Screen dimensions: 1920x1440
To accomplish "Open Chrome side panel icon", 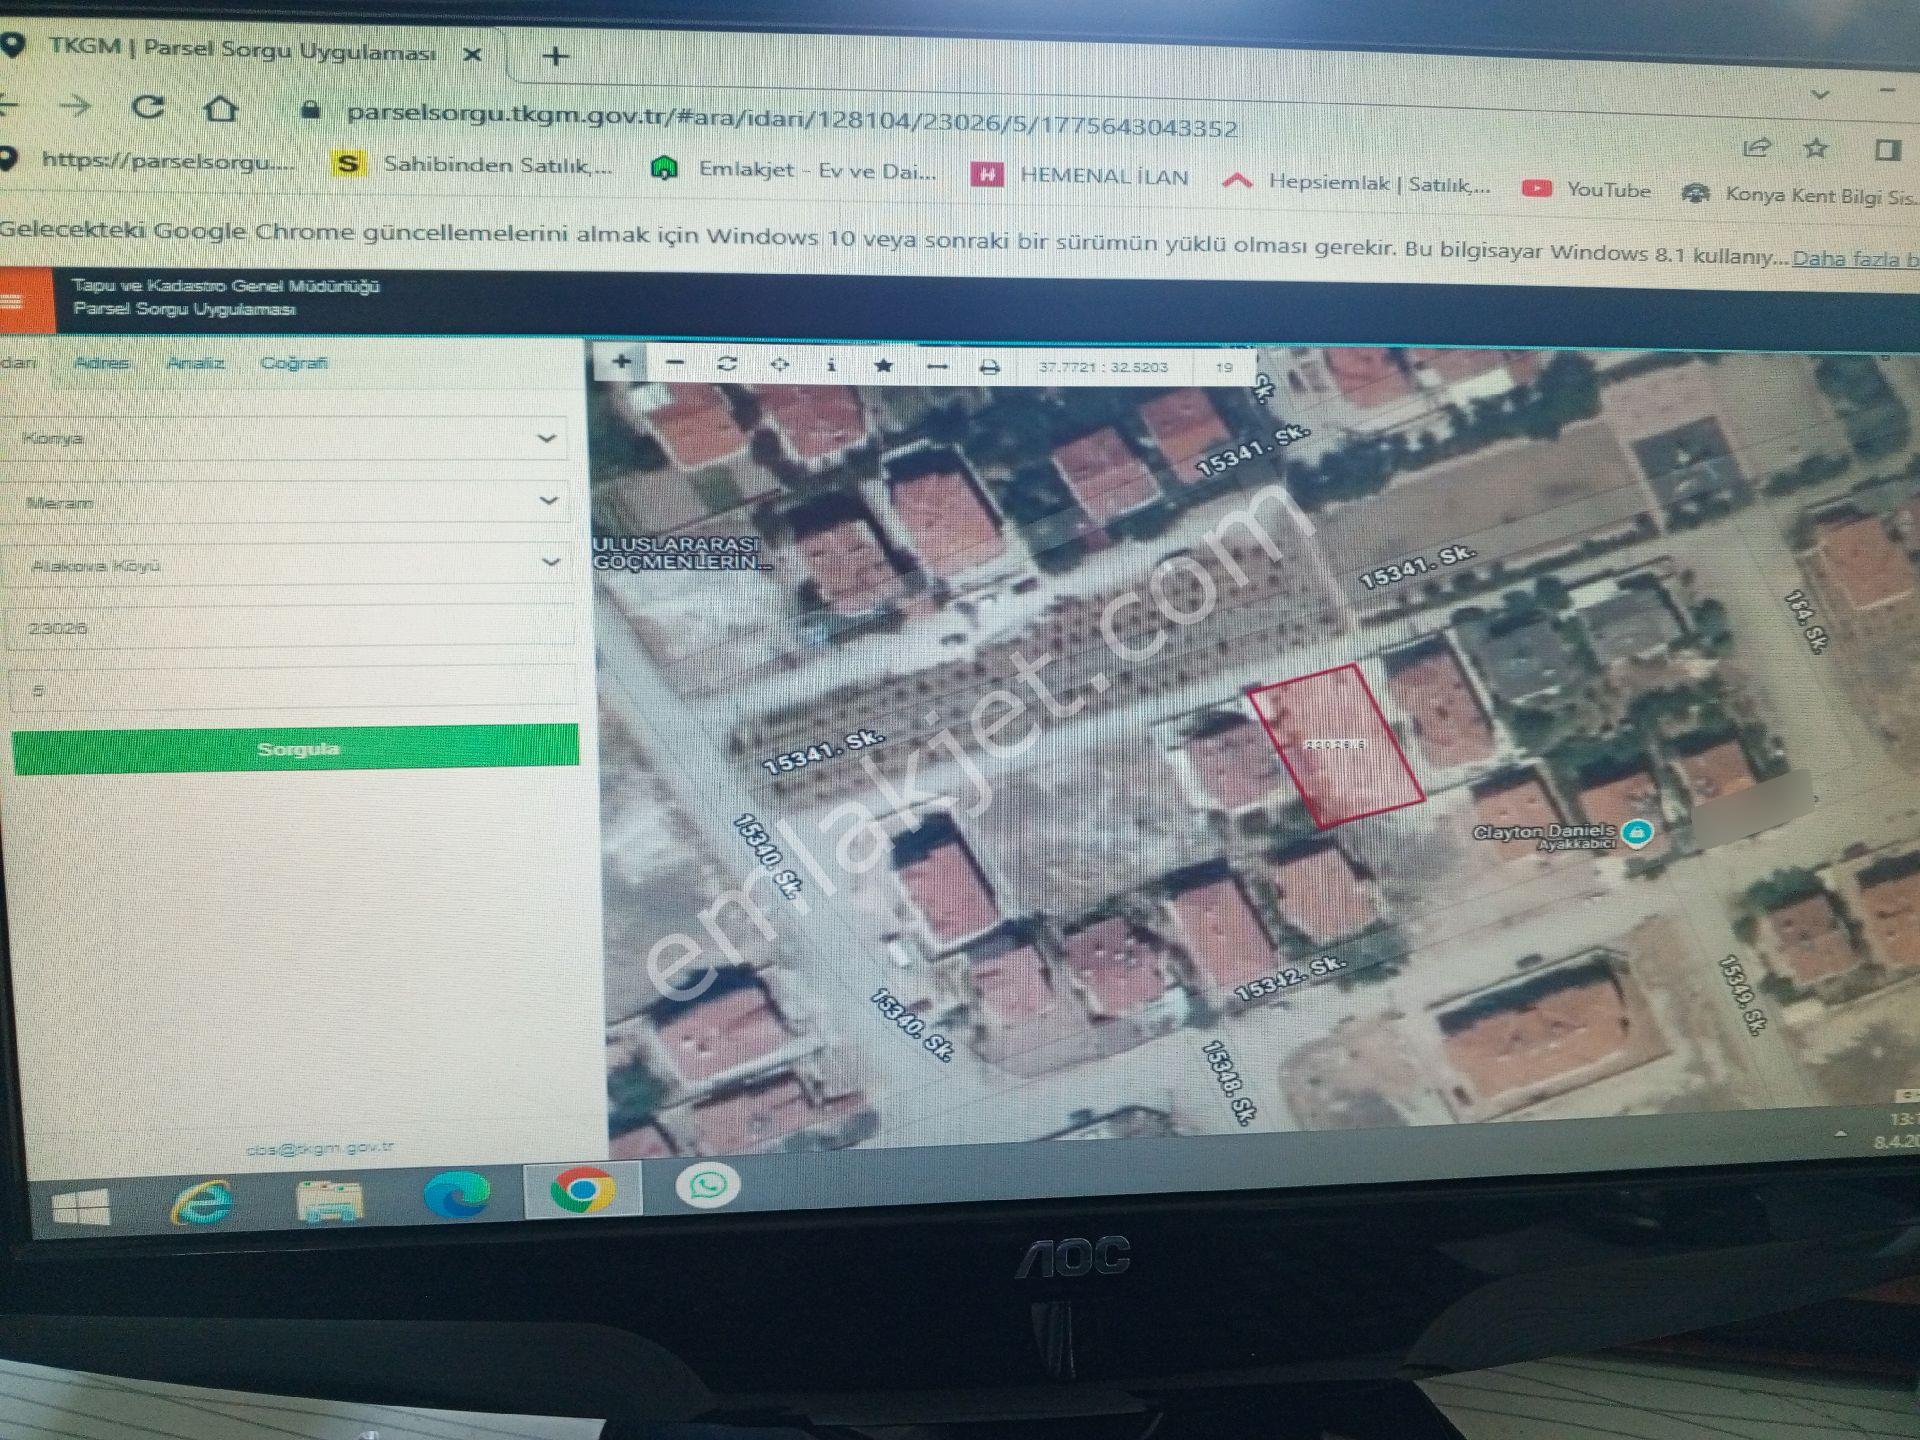I will click(x=1887, y=150).
